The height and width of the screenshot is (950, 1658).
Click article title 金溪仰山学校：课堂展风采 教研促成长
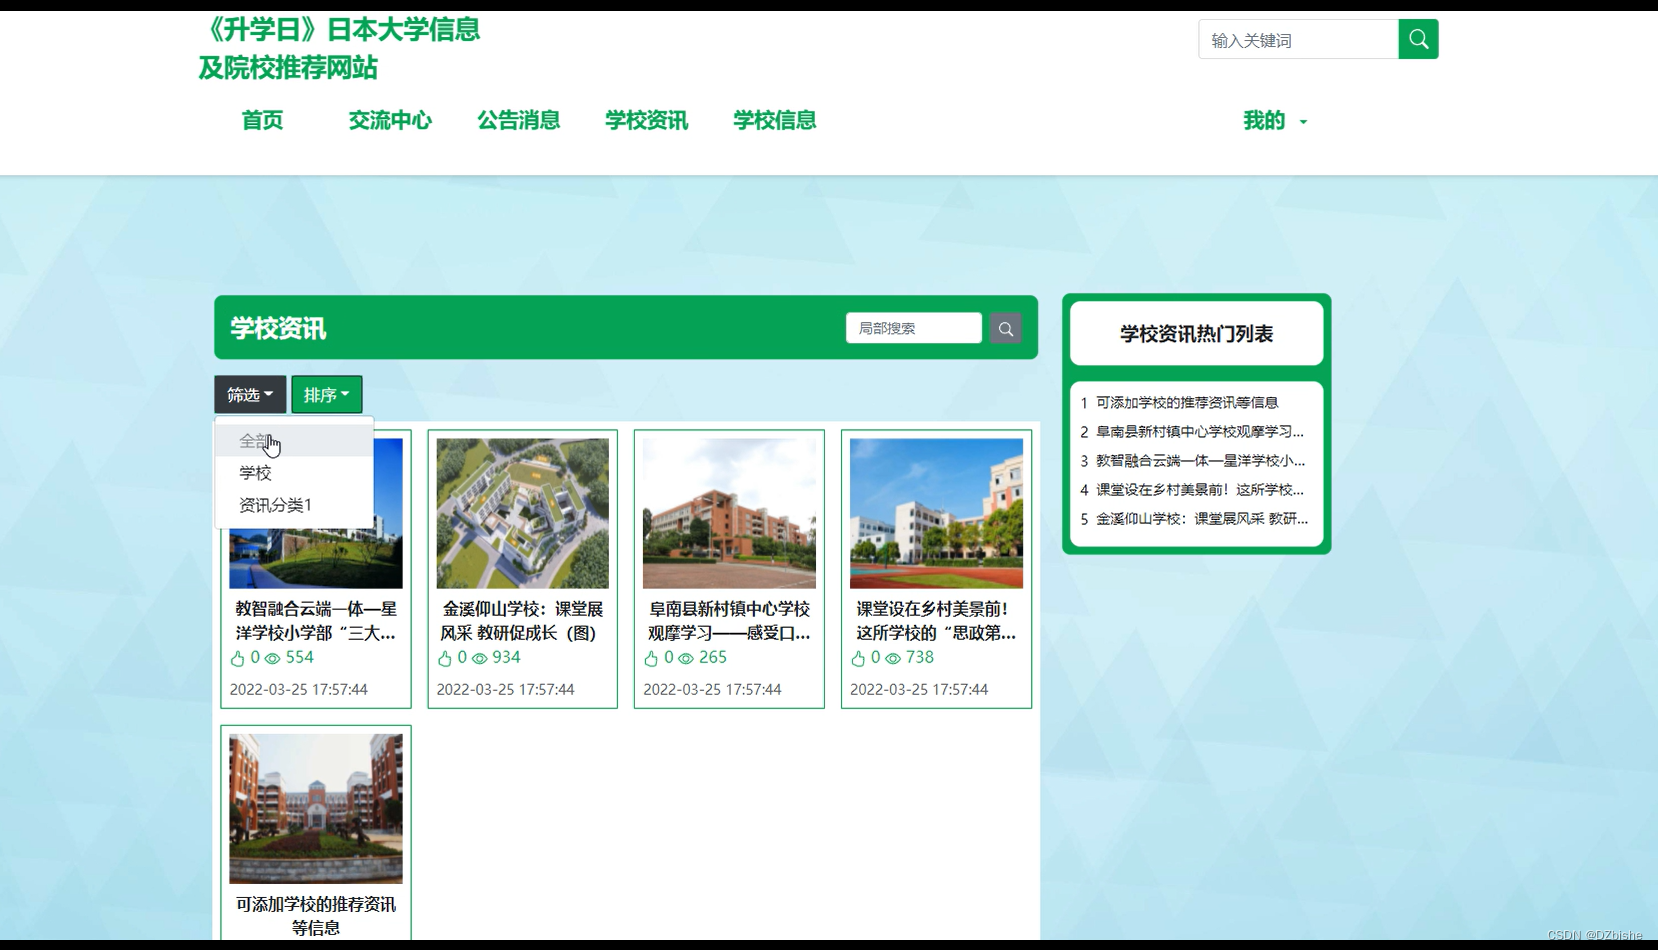[522, 620]
